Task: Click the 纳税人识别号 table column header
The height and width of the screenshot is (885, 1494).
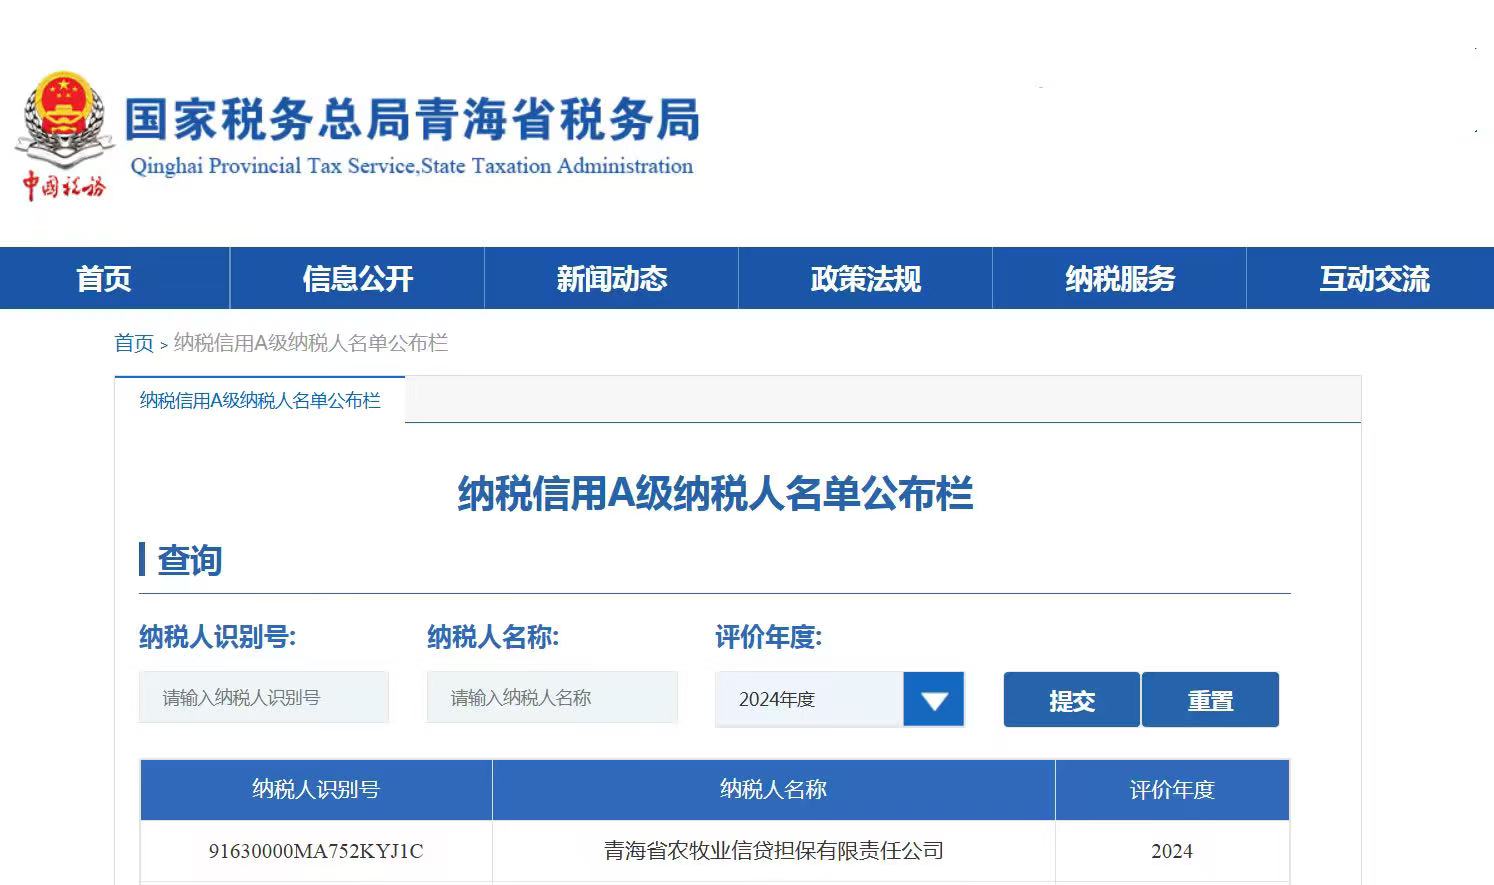Action: 316,789
